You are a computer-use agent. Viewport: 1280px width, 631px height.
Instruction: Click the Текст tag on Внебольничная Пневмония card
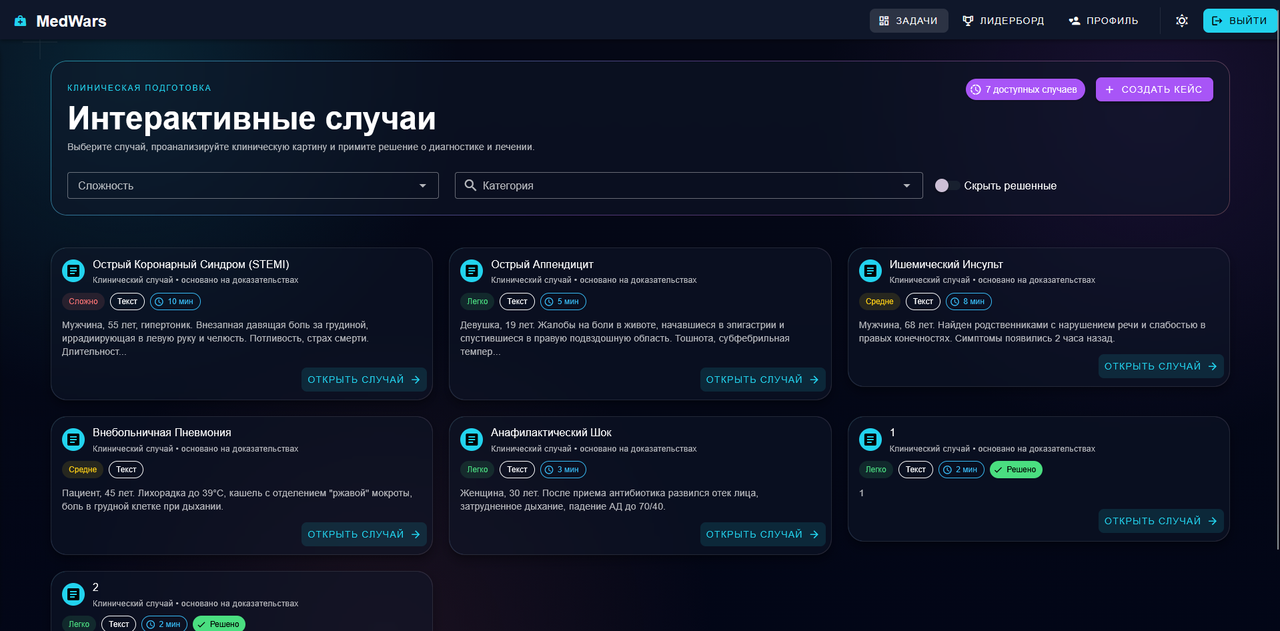[127, 469]
